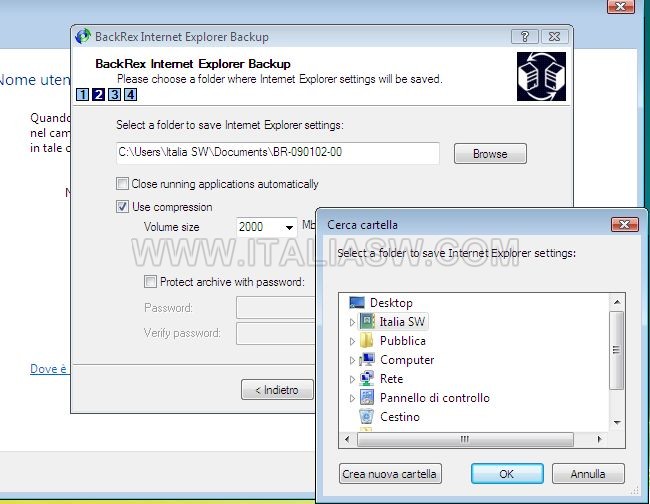Click the Password input field
This screenshot has width=650, height=504.
pyautogui.click(x=276, y=308)
